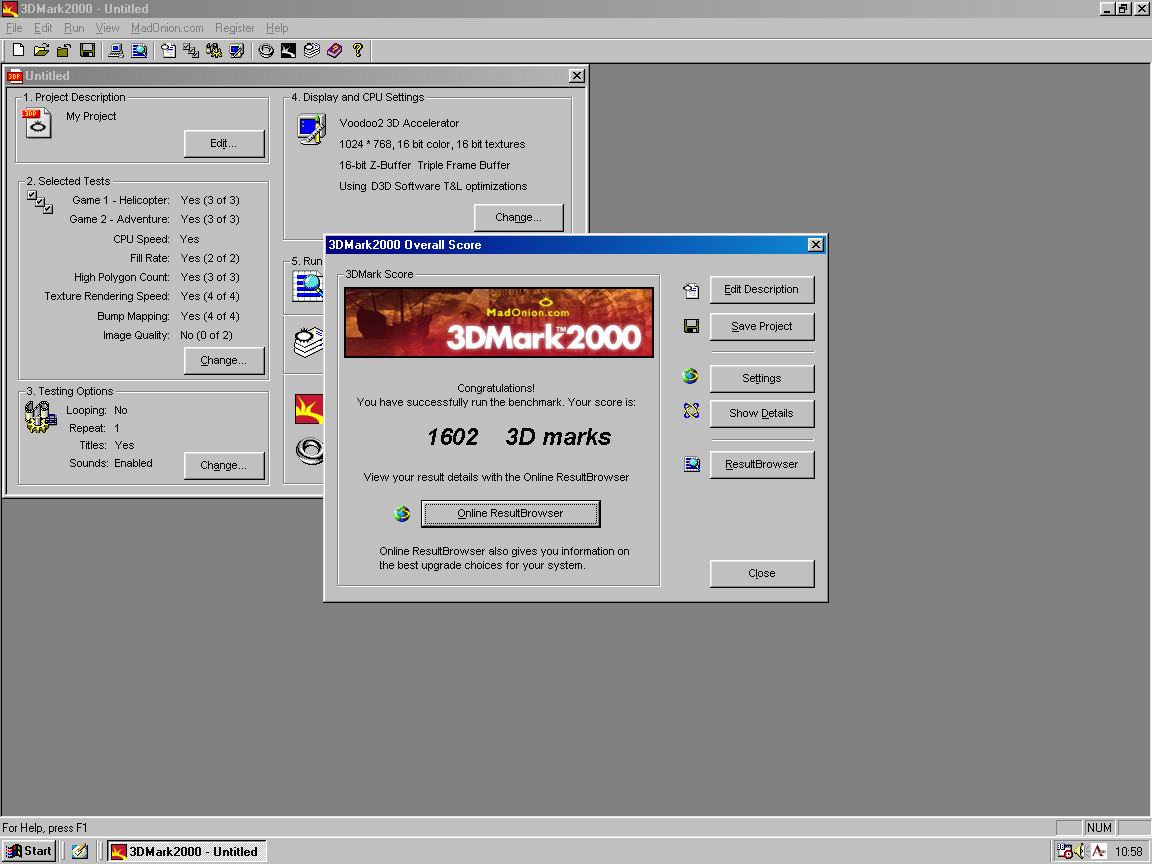This screenshot has width=1152, height=864.
Task: Click the purple help book toolbar icon
Action: [x=334, y=50]
